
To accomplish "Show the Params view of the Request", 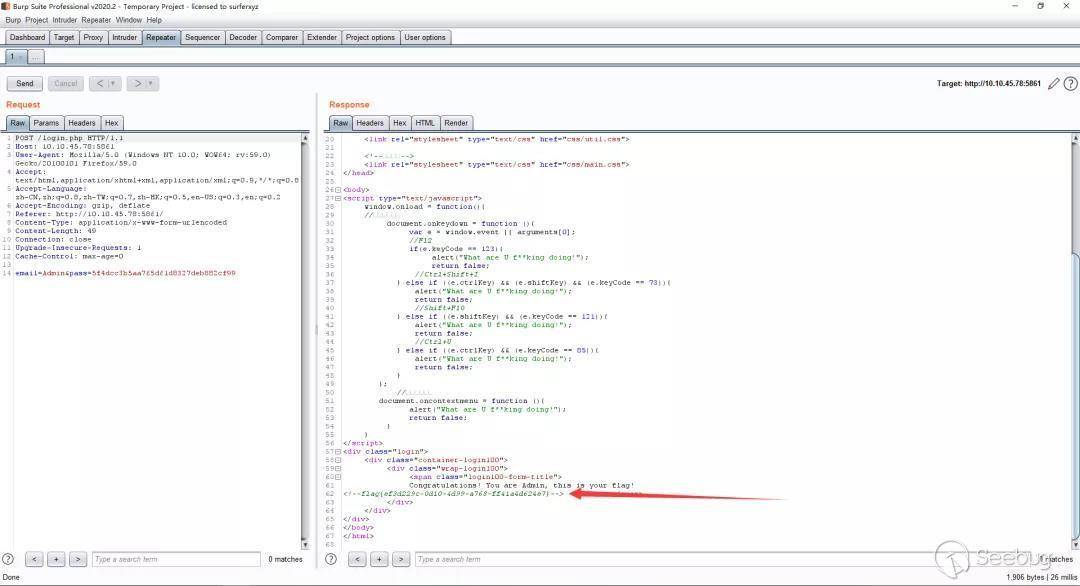I will click(x=46, y=123).
